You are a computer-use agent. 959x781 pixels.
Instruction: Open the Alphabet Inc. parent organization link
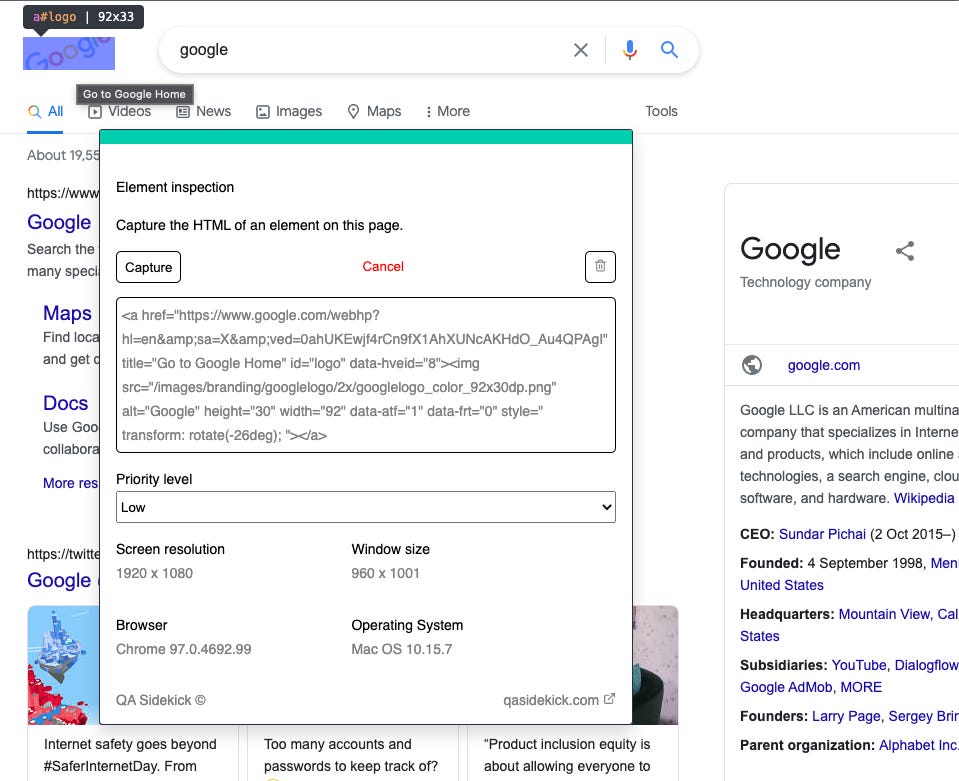[x=918, y=745]
